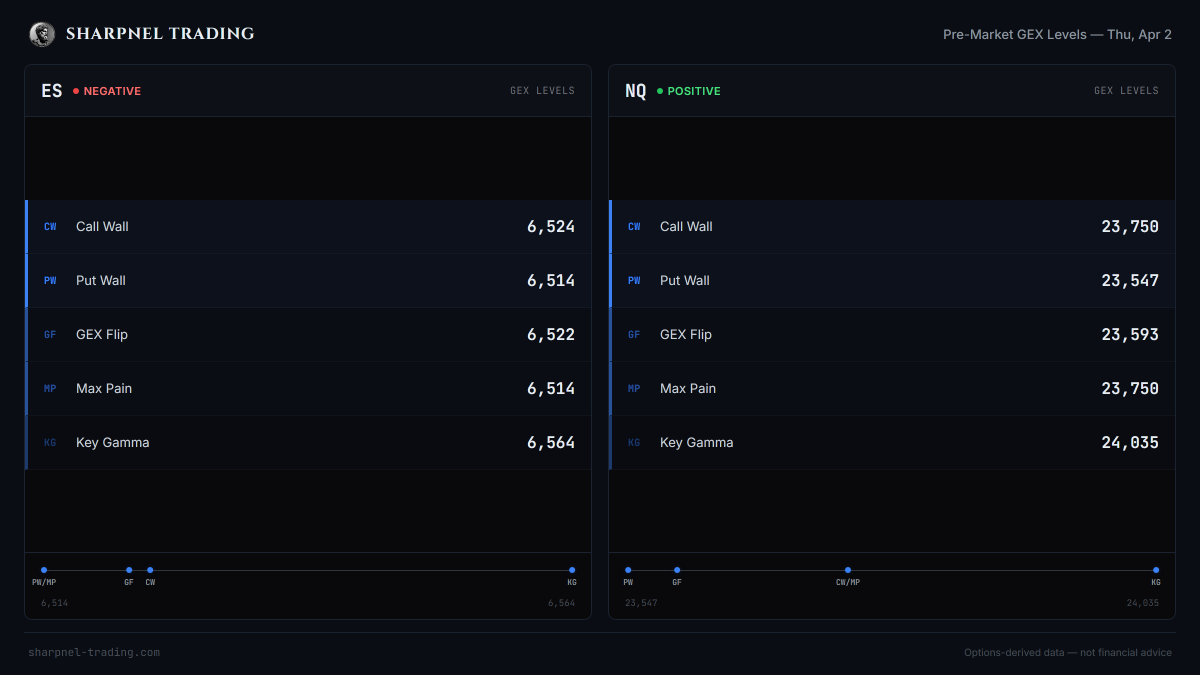The width and height of the screenshot is (1200, 675).
Task: Click the ES Max Pain row value 6,514
Action: (x=551, y=389)
